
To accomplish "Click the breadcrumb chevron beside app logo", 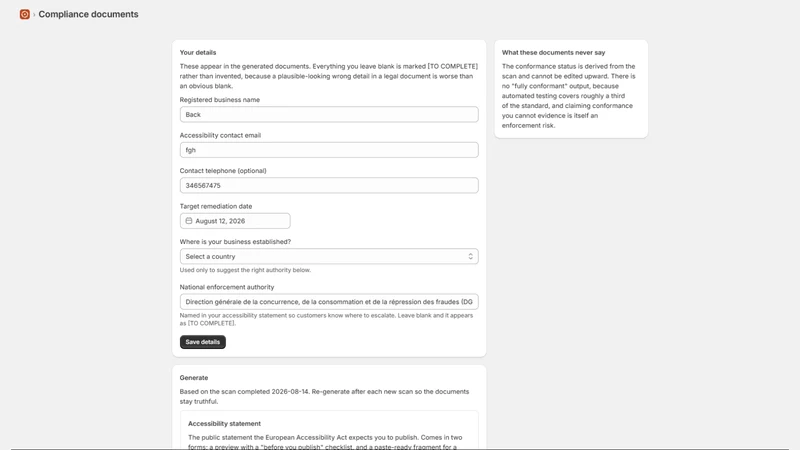I will point(34,15).
